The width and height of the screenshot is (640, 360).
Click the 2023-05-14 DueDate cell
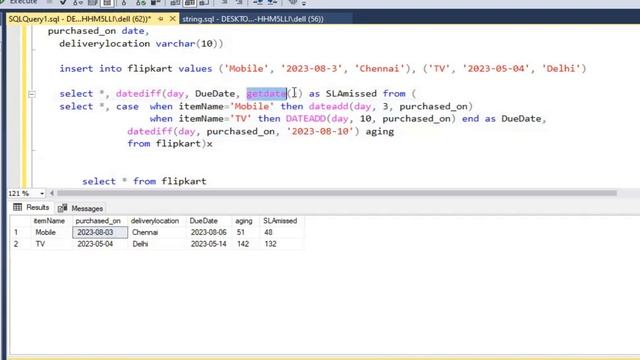coord(209,244)
